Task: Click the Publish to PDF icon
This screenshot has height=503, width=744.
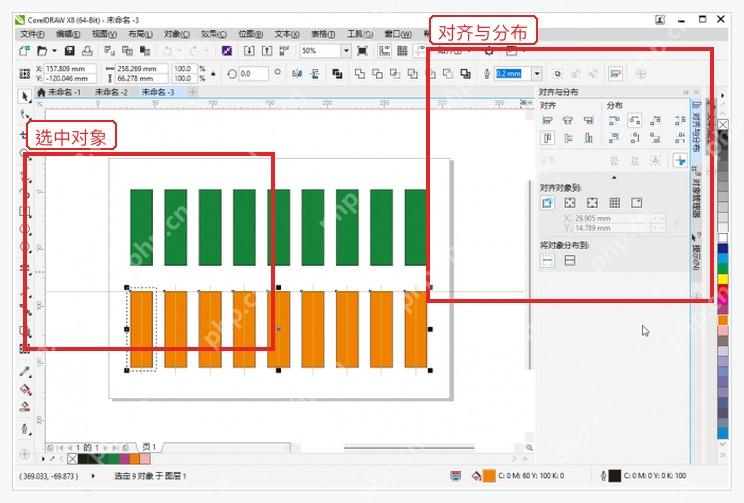Action: (x=285, y=50)
